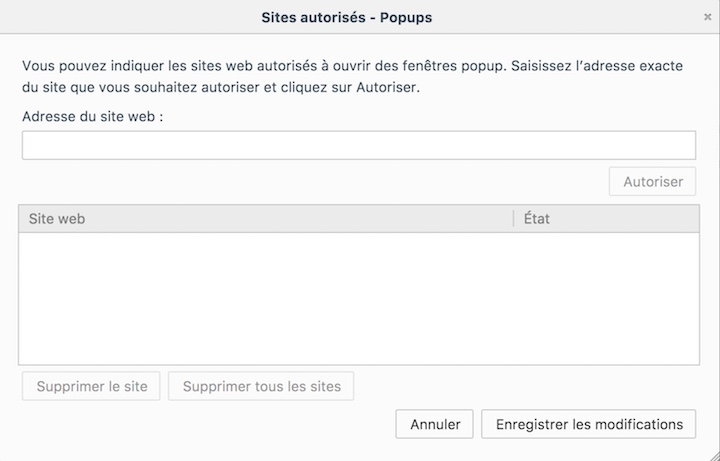This screenshot has height=461, width=720.
Task: Click the instruction line mentioning cliquez sur Autoriser
Action: coord(221,87)
